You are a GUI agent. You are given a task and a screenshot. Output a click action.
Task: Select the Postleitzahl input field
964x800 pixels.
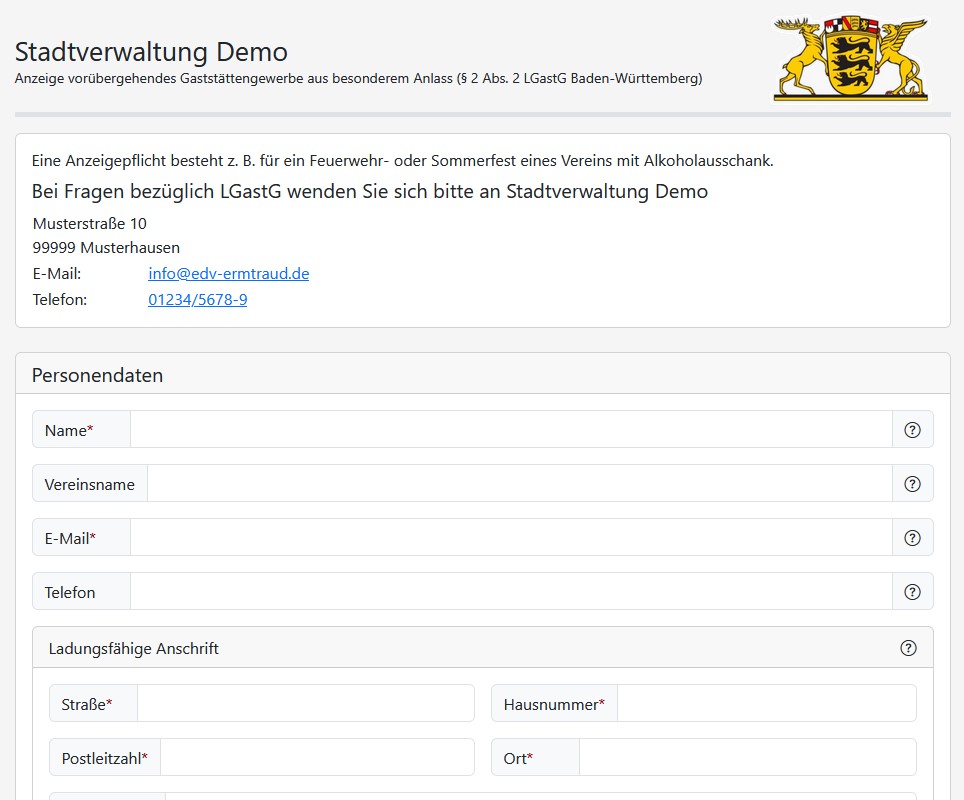point(316,758)
